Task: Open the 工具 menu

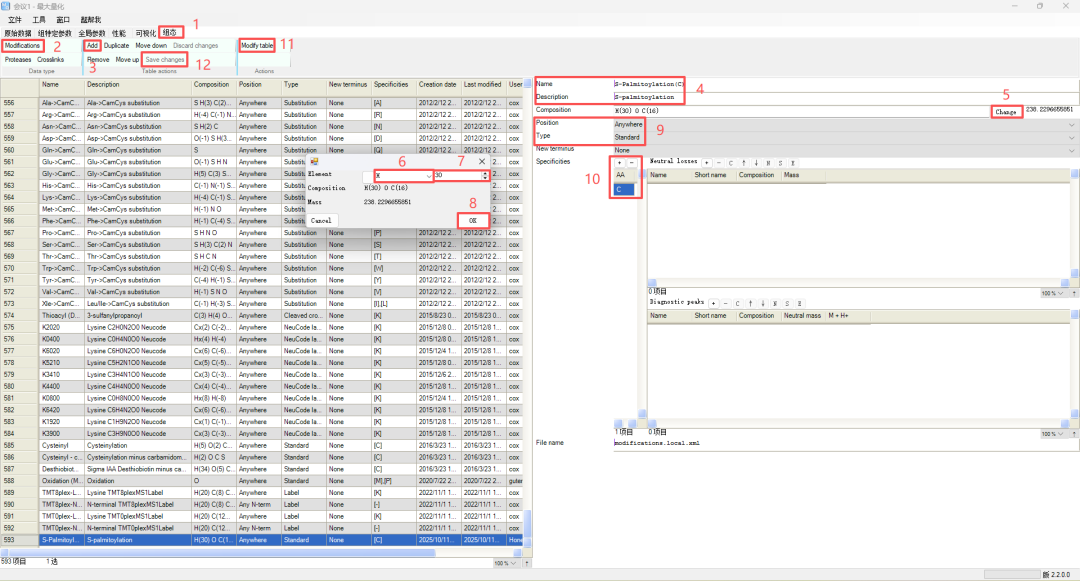Action: coord(39,20)
